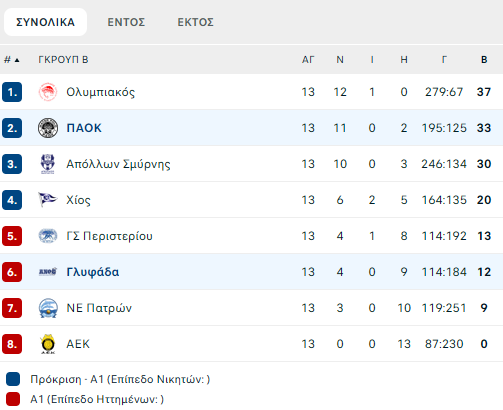Click the Γλυφάδα team logo
503x410 pixels.
pos(48,272)
